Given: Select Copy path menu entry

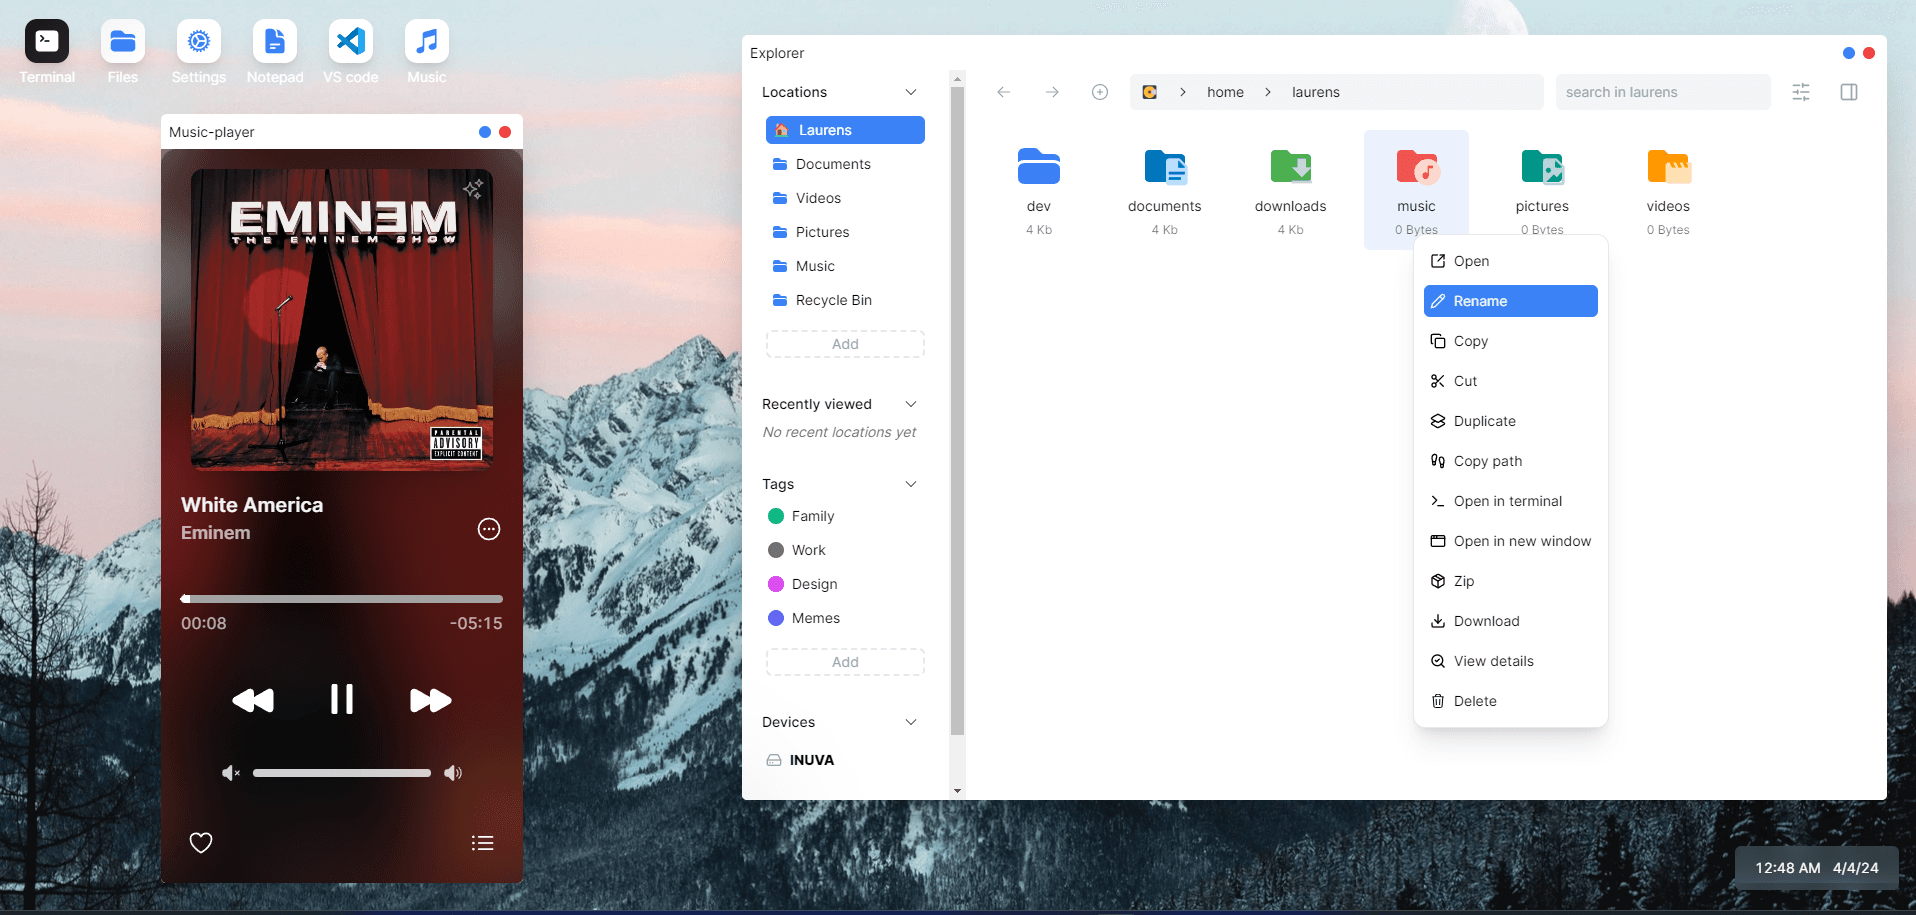Looking at the screenshot, I should pos(1511,461).
